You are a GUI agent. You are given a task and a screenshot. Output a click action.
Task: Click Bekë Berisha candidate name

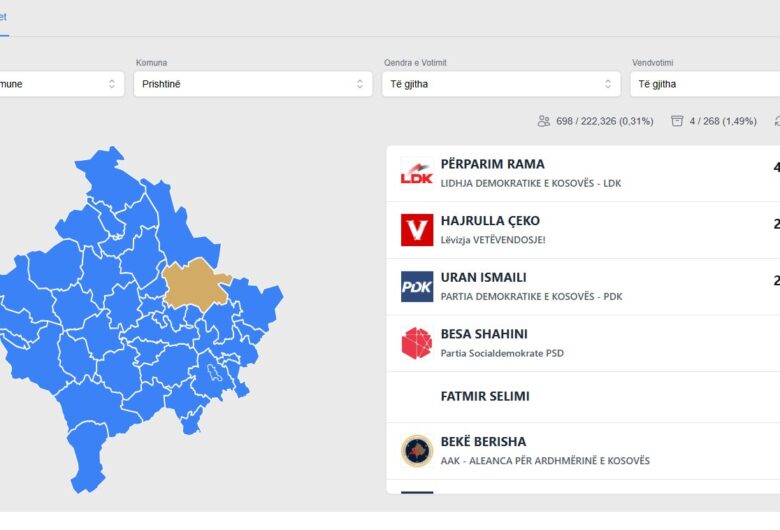click(483, 442)
